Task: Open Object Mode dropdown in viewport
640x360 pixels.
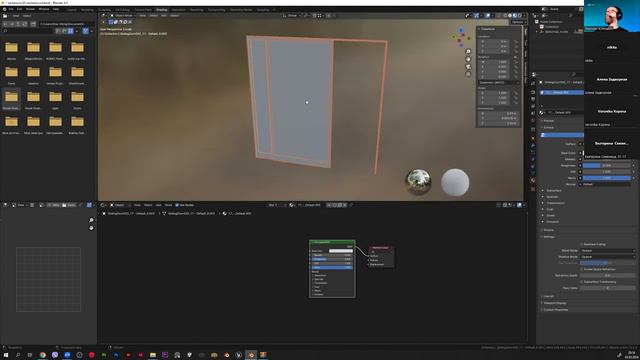Action: [123, 16]
